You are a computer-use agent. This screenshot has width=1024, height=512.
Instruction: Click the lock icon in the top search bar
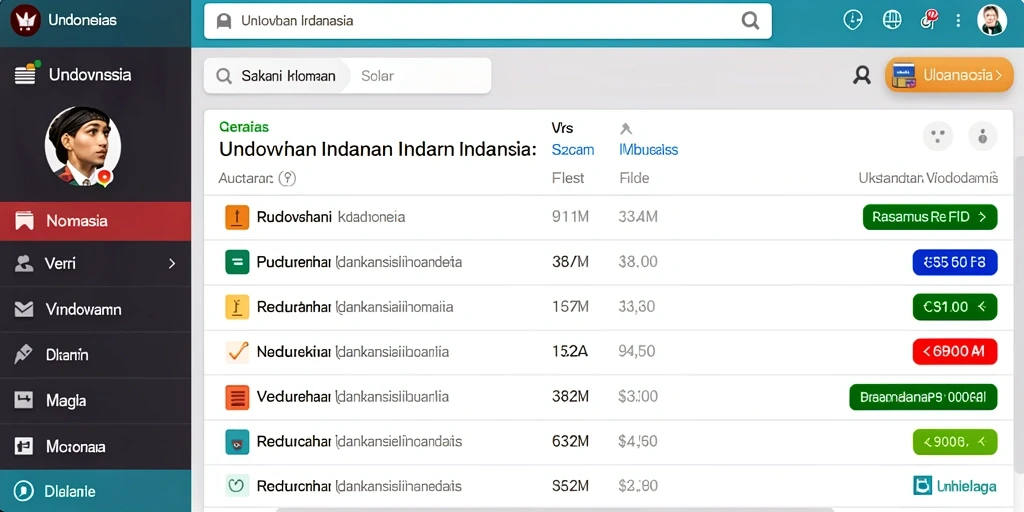(x=224, y=21)
